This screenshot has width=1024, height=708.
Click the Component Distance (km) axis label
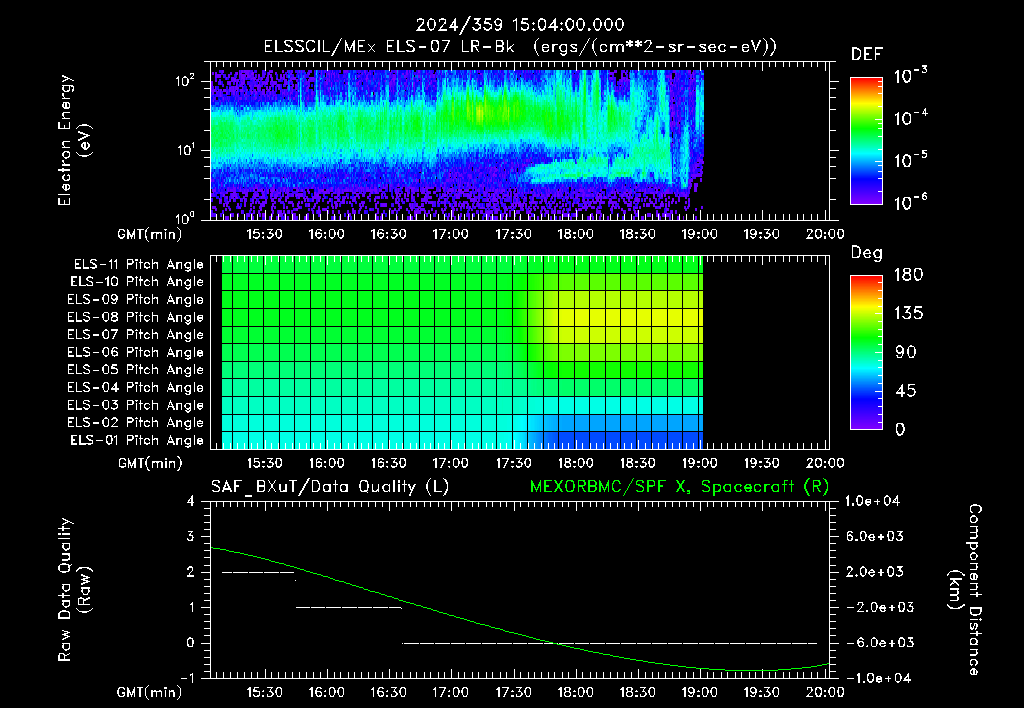(965, 590)
